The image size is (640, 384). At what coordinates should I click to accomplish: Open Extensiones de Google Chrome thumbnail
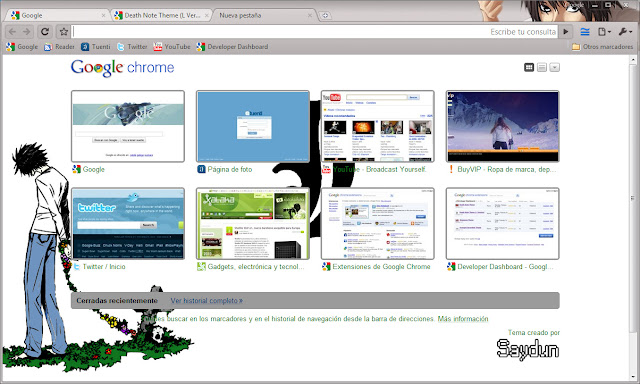(x=378, y=224)
